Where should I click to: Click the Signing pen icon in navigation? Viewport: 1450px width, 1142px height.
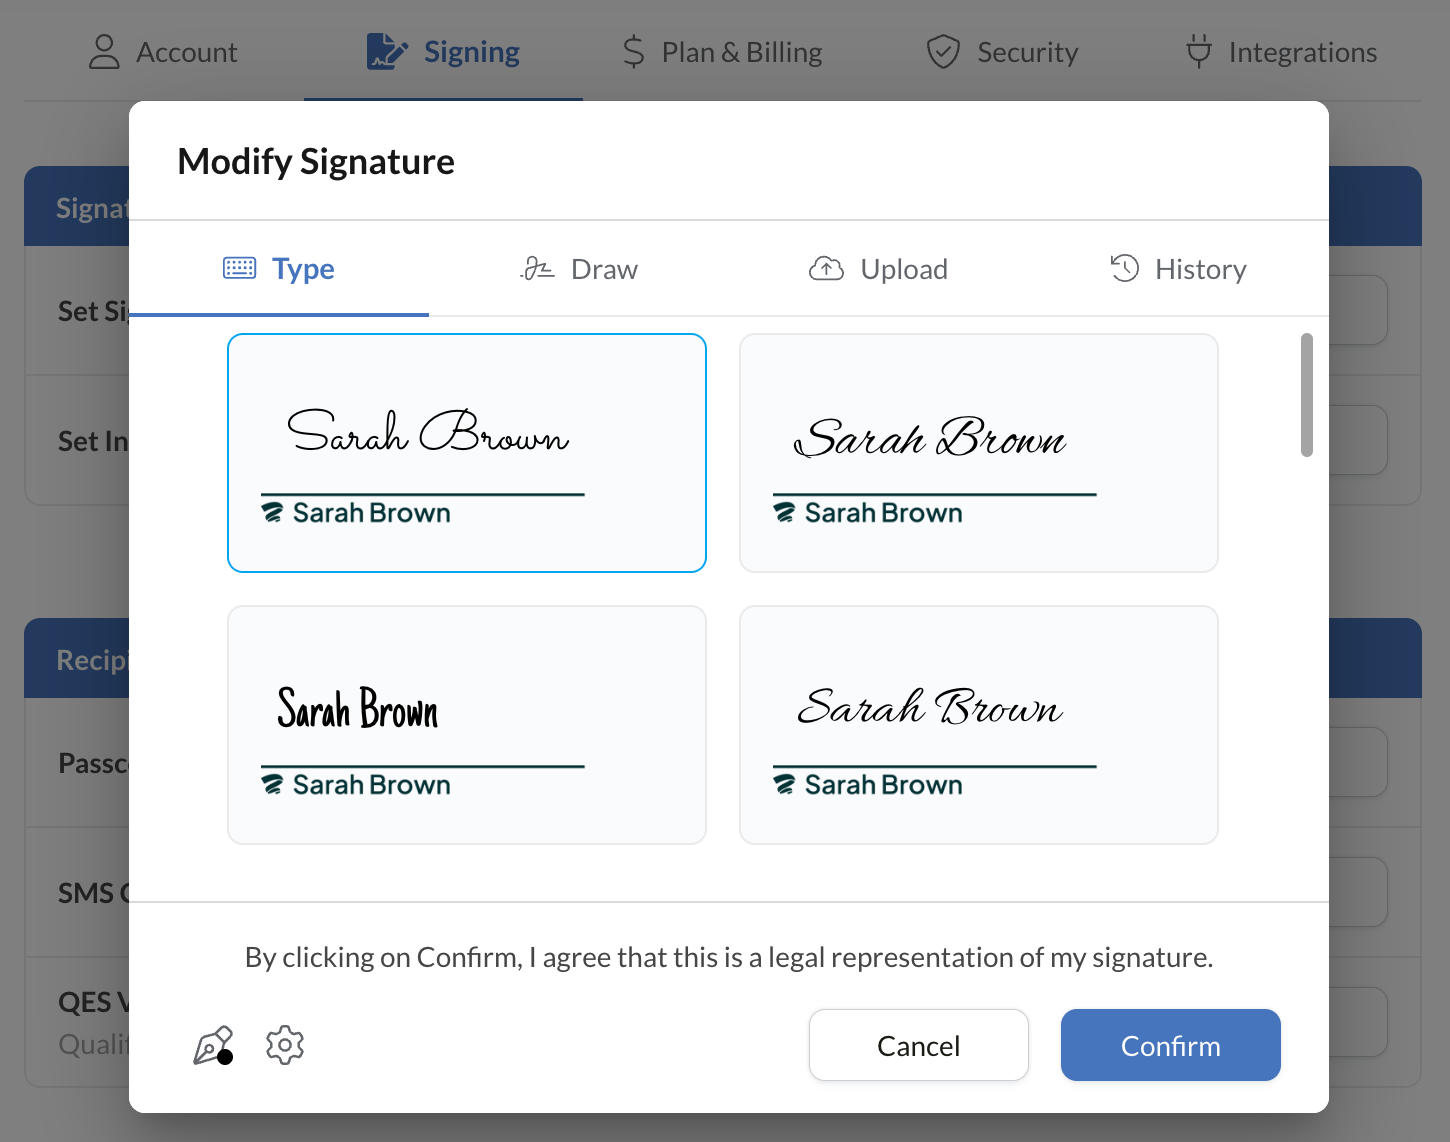pyautogui.click(x=387, y=52)
